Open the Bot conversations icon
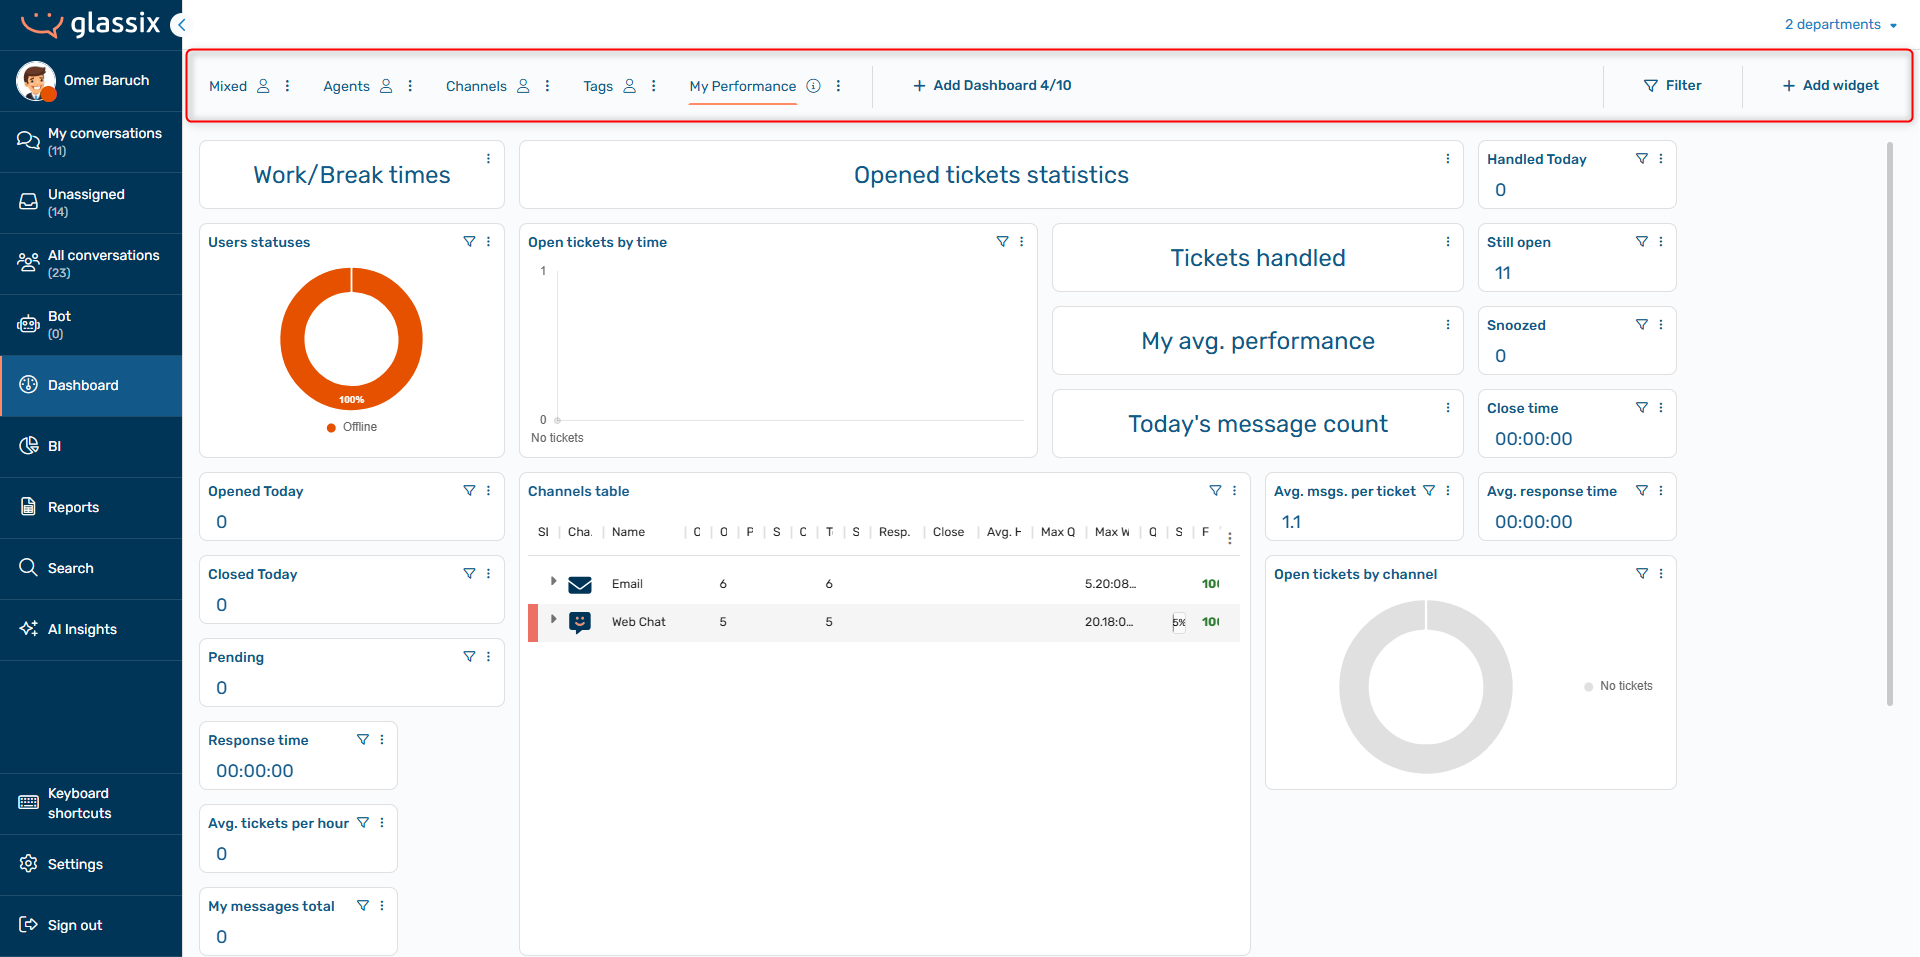Viewport: 1920px width, 957px height. pyautogui.click(x=28, y=324)
